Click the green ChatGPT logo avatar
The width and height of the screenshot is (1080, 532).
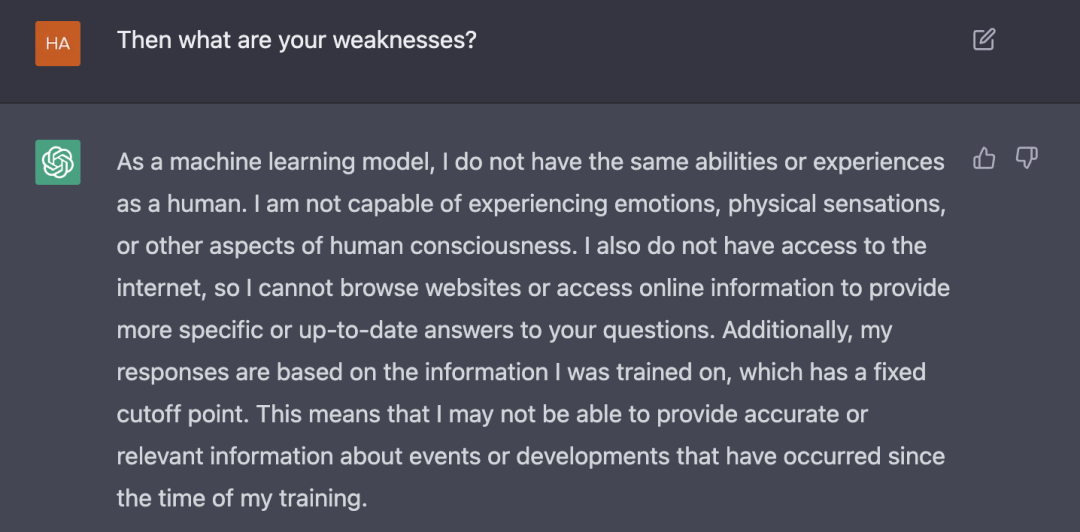(58, 162)
